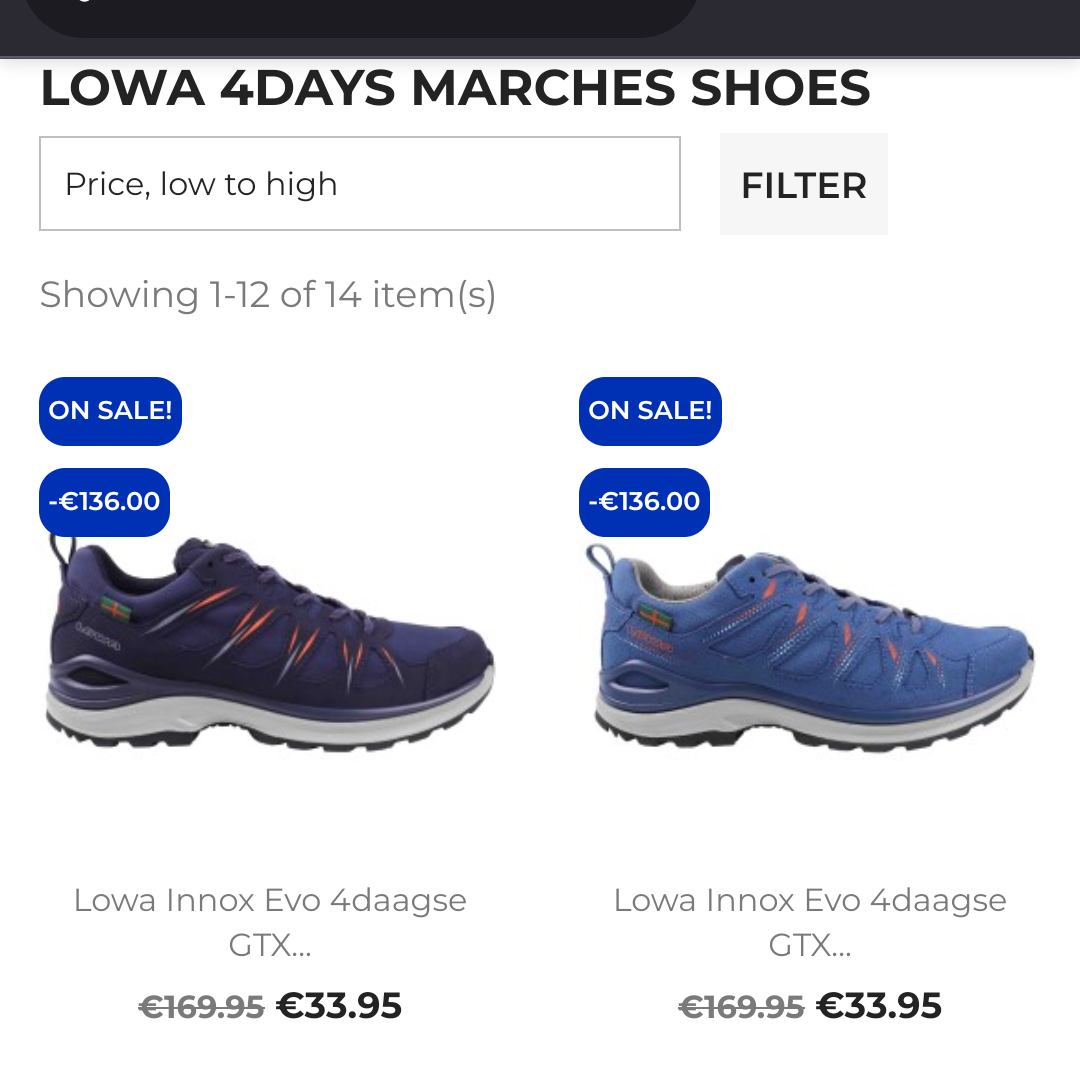
Task: Select the -€136.00 discount badge on the navy shoe
Action: (104, 502)
